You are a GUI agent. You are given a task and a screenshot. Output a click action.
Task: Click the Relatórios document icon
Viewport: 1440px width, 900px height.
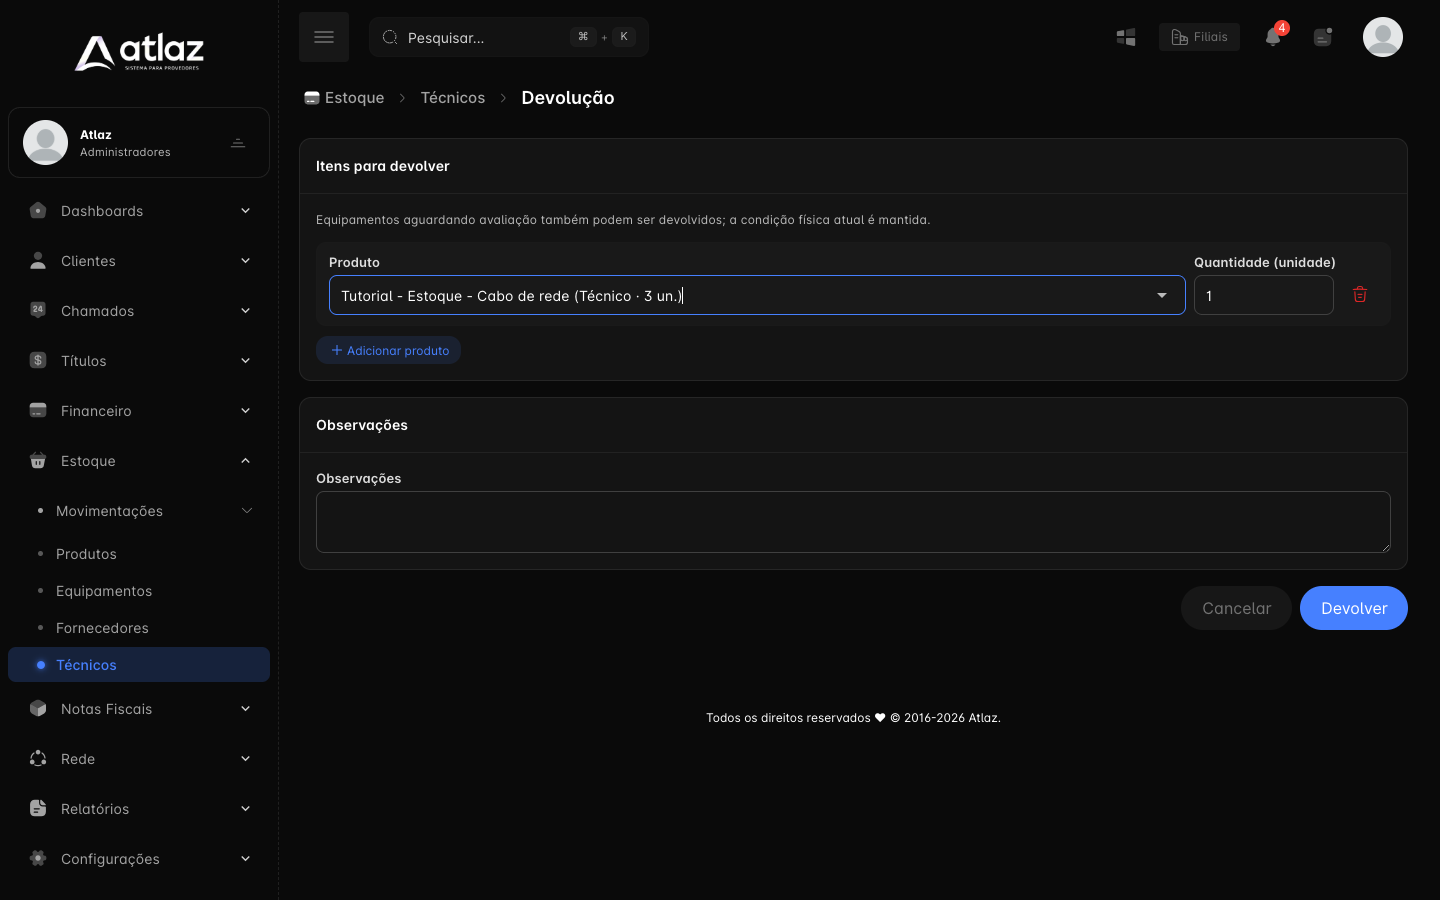coord(38,808)
